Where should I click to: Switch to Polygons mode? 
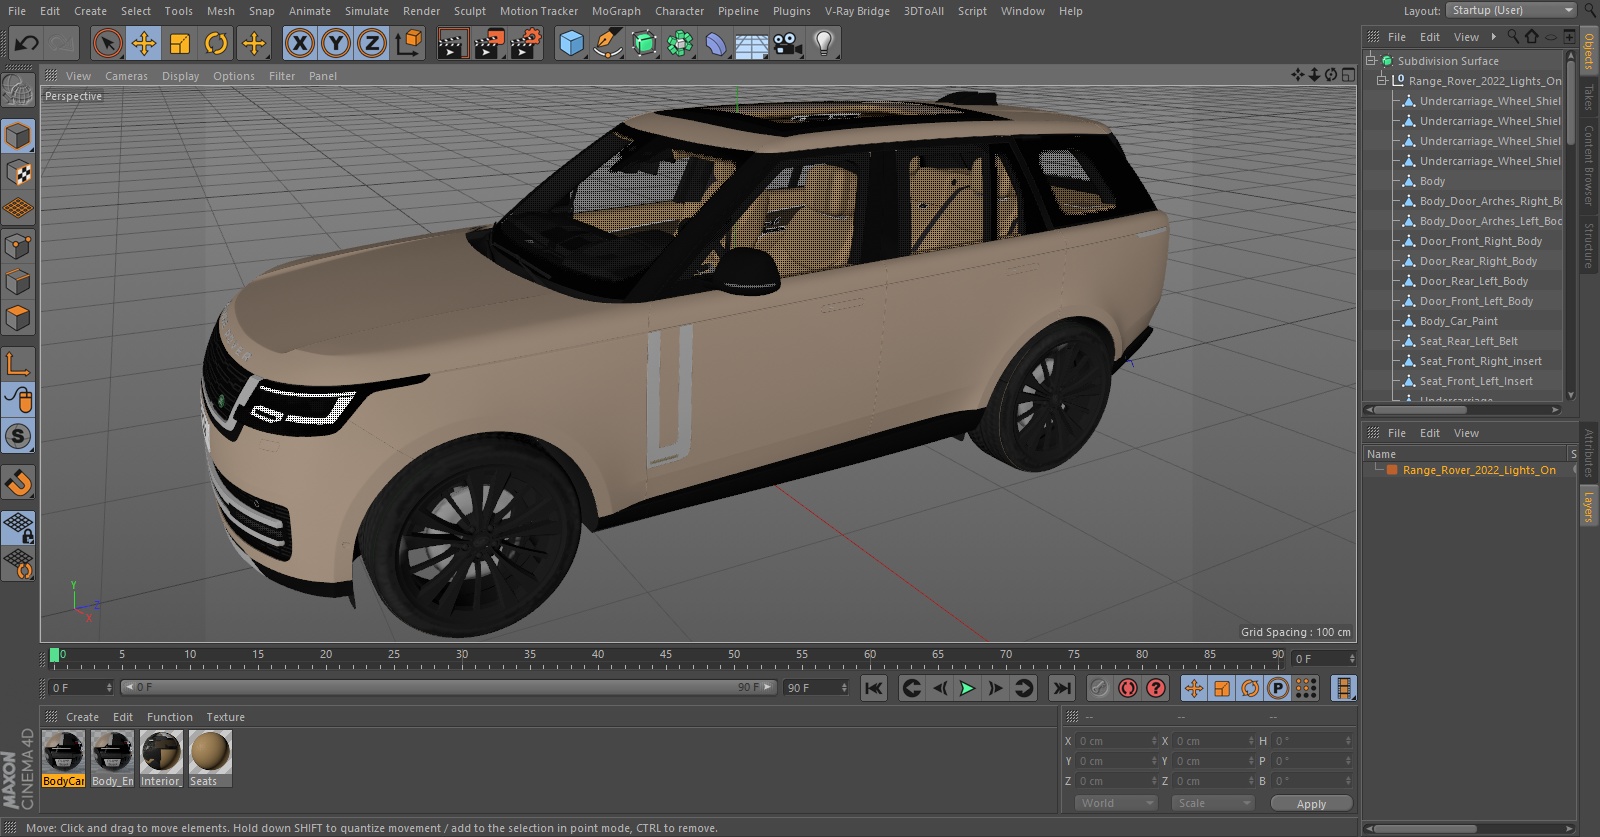[x=18, y=319]
